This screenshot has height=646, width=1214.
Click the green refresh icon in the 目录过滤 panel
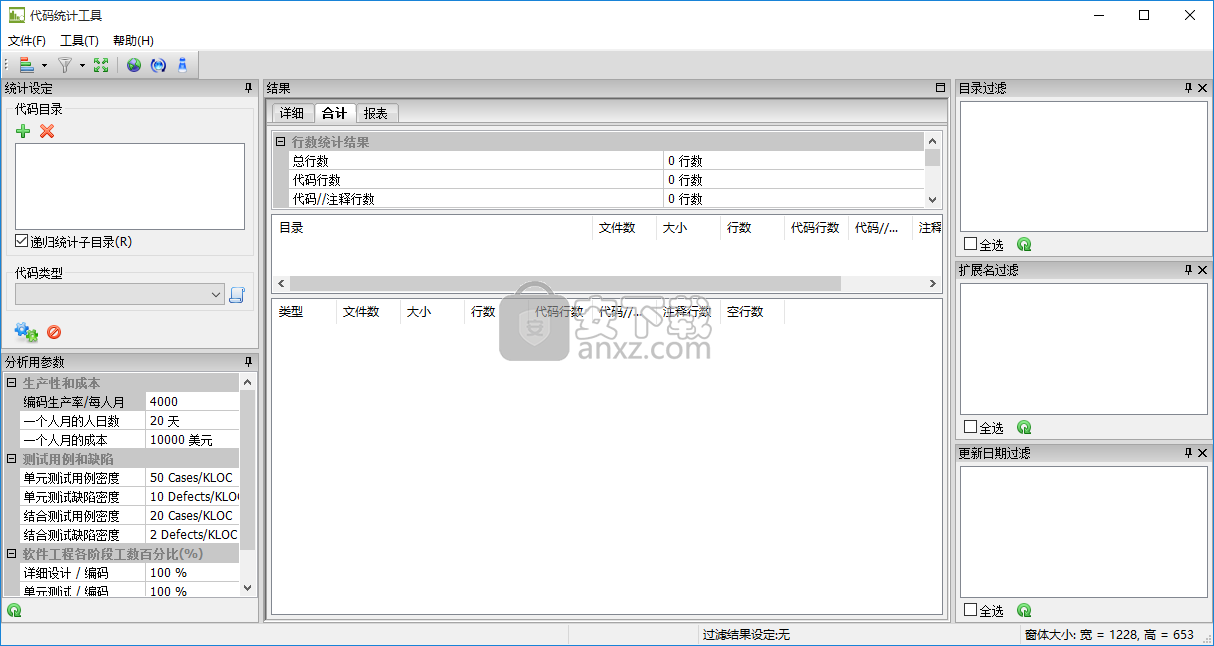1024,244
